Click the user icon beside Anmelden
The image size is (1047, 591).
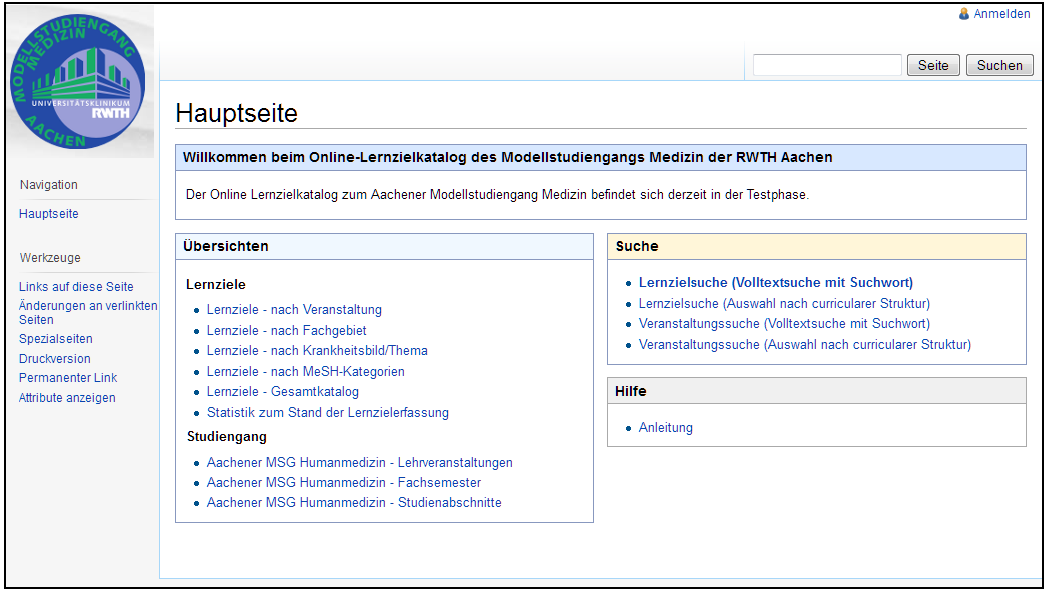[964, 14]
